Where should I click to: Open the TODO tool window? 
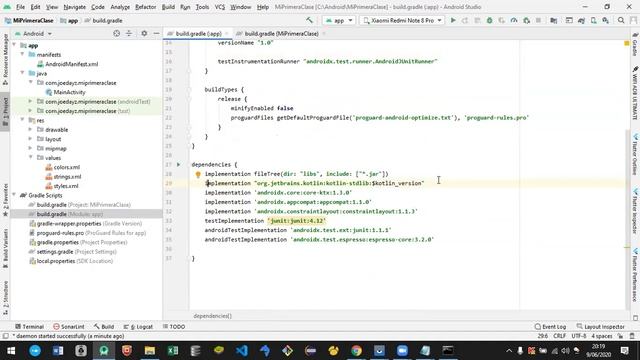pos(174,327)
